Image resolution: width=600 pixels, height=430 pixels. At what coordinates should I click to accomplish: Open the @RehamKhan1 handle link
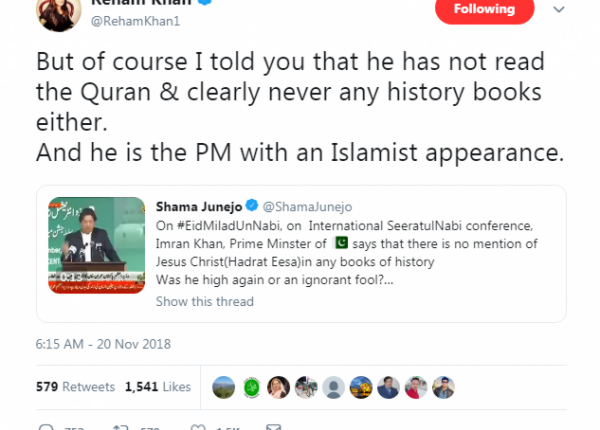tap(135, 21)
